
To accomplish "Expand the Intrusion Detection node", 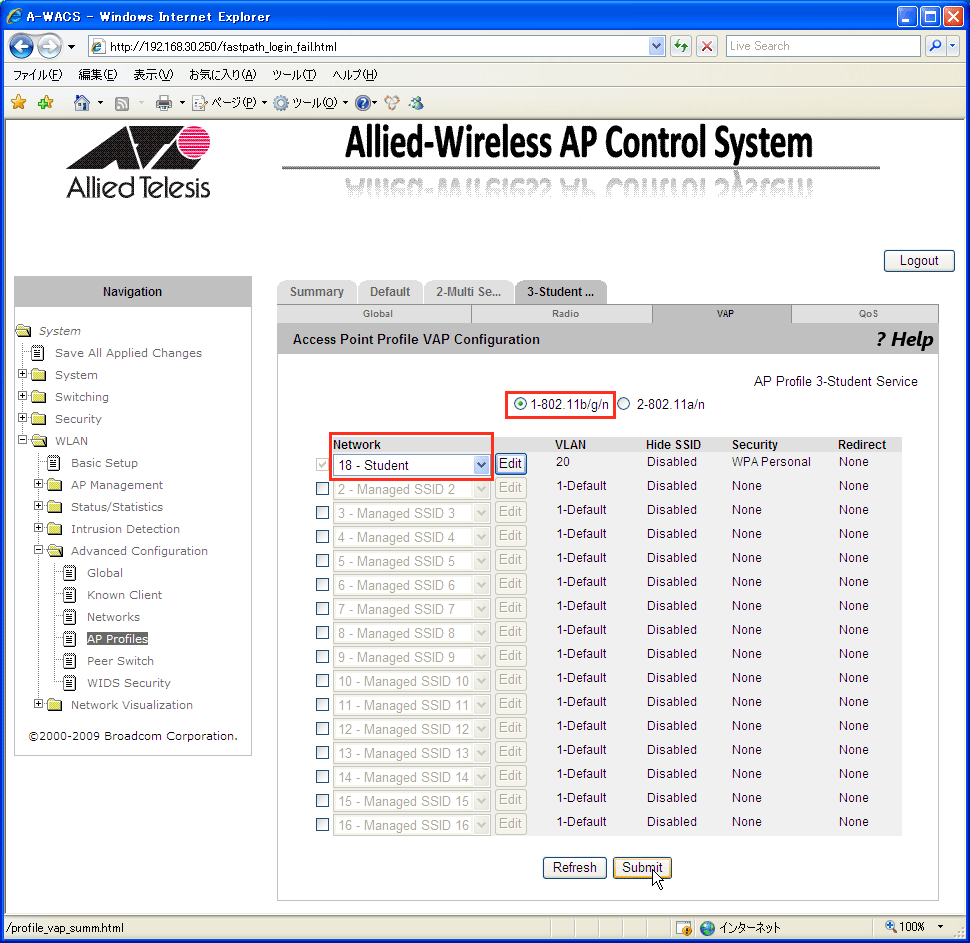I will click(x=38, y=528).
